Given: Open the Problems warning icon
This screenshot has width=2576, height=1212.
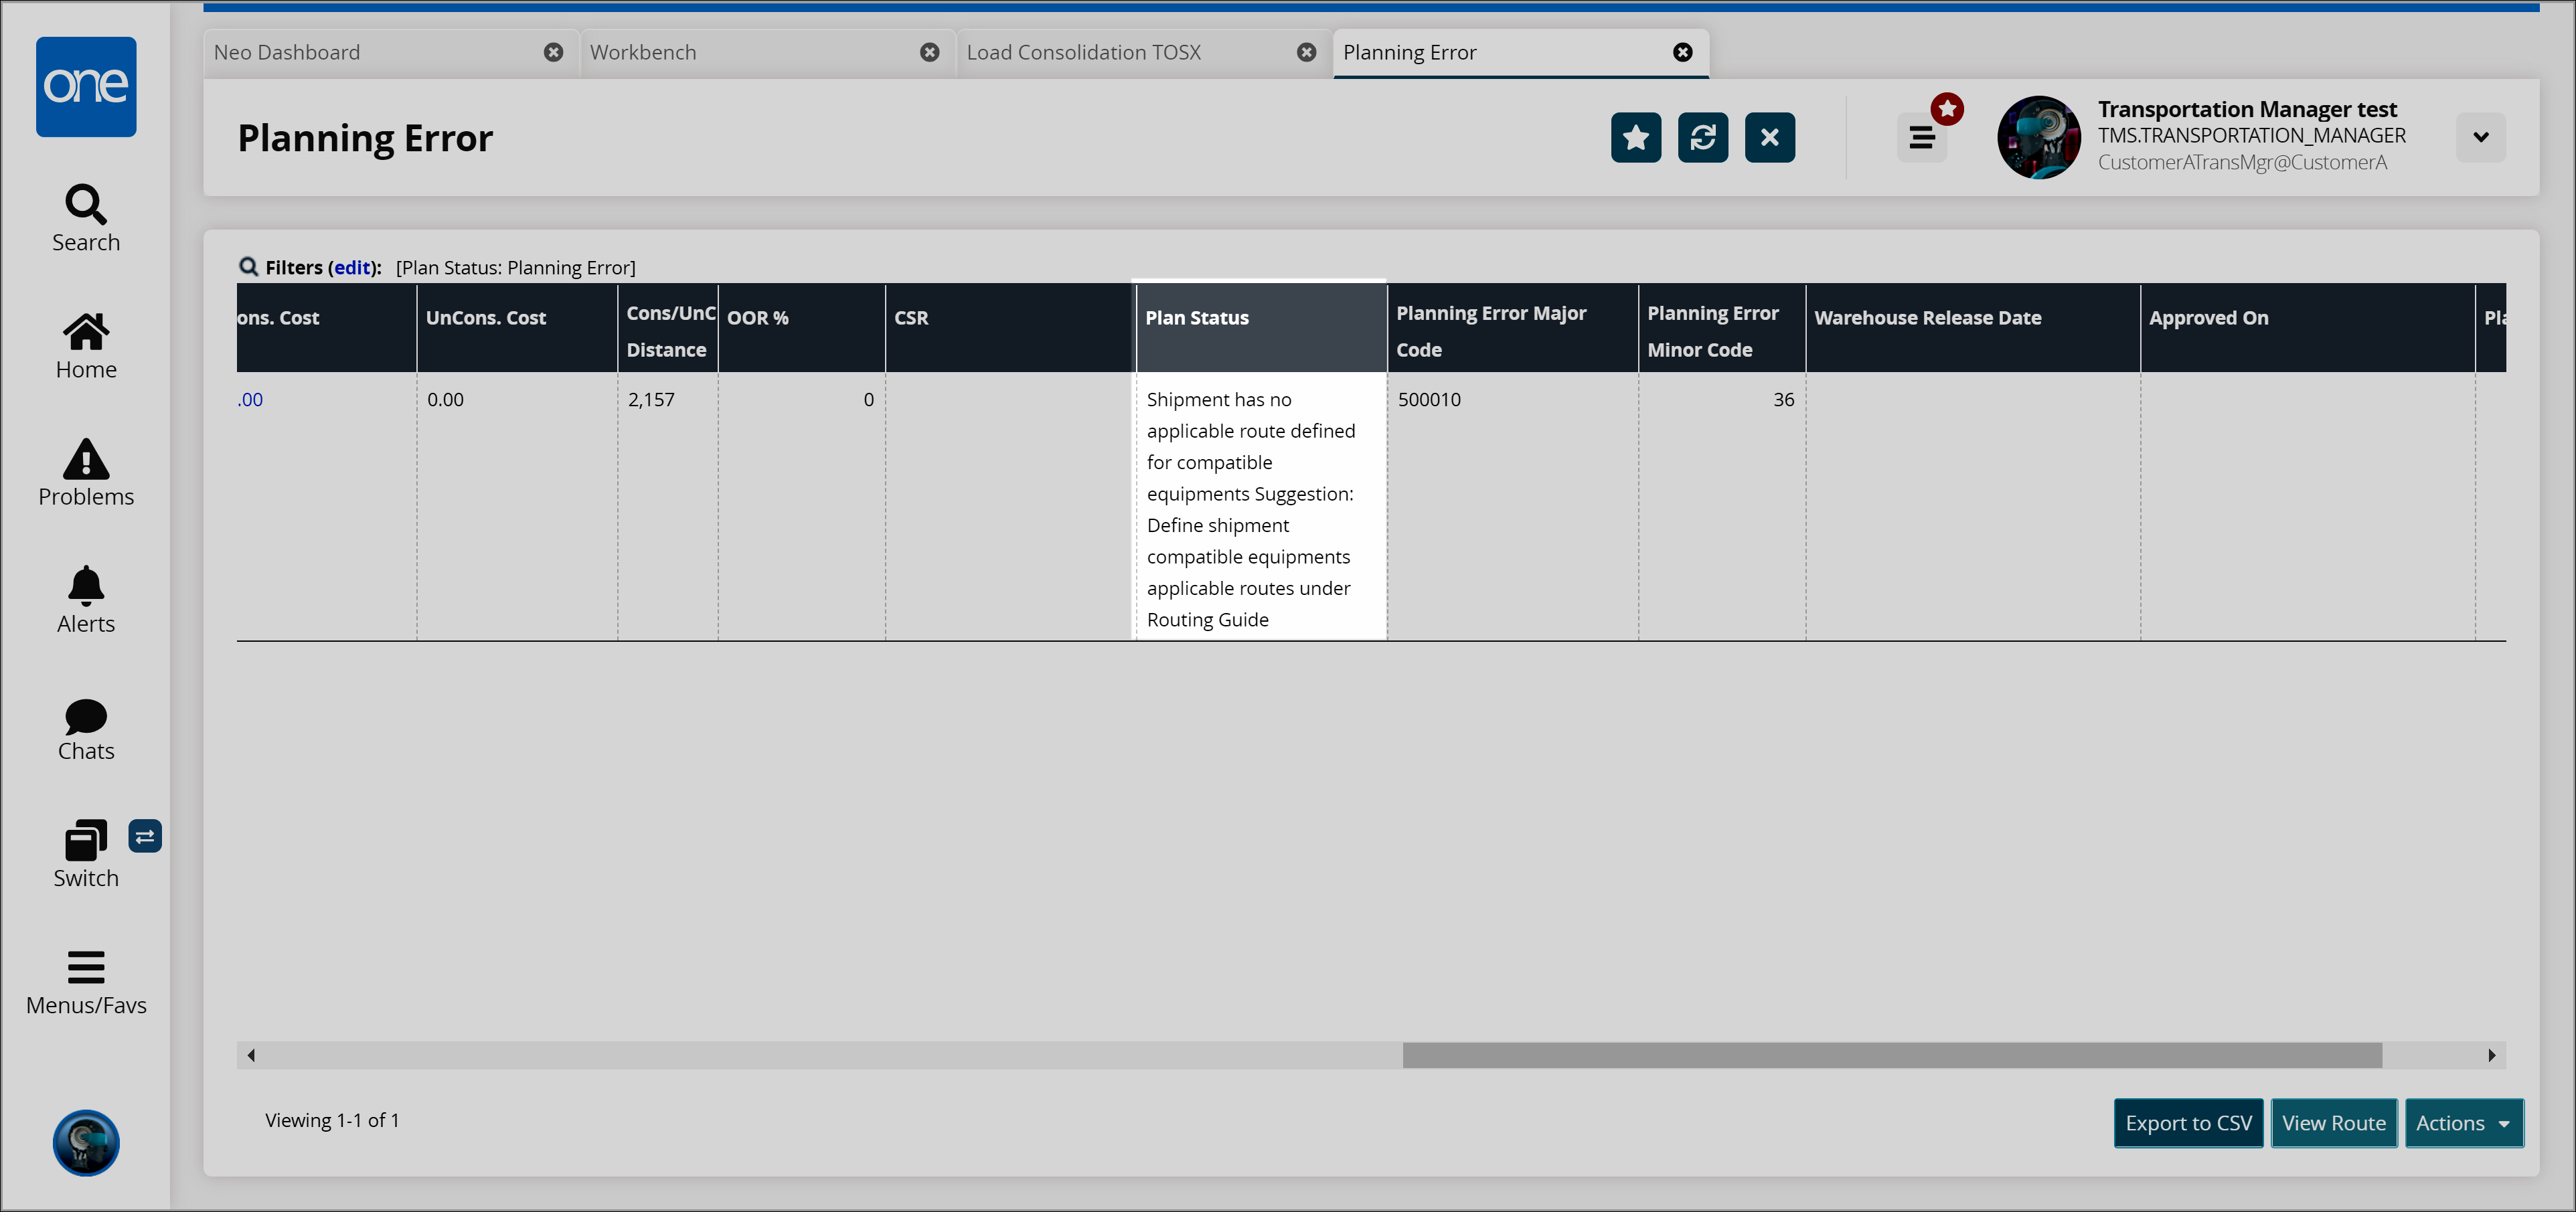Looking at the screenshot, I should point(86,472).
